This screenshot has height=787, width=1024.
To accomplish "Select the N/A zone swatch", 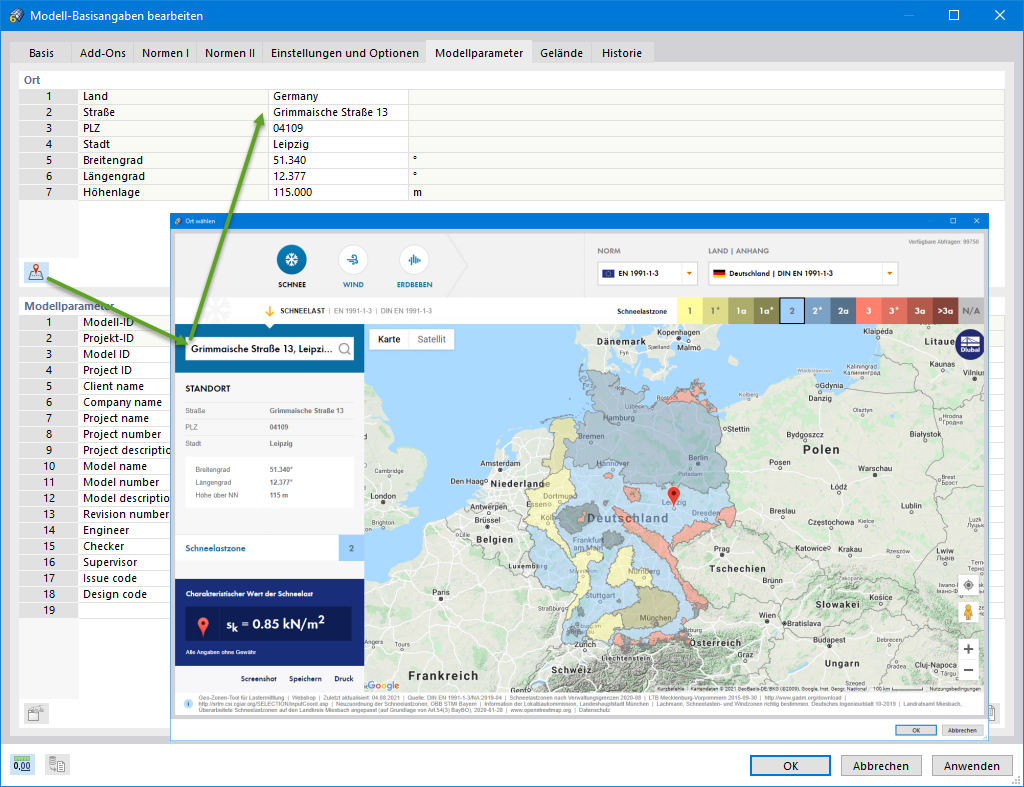I will pos(971,311).
